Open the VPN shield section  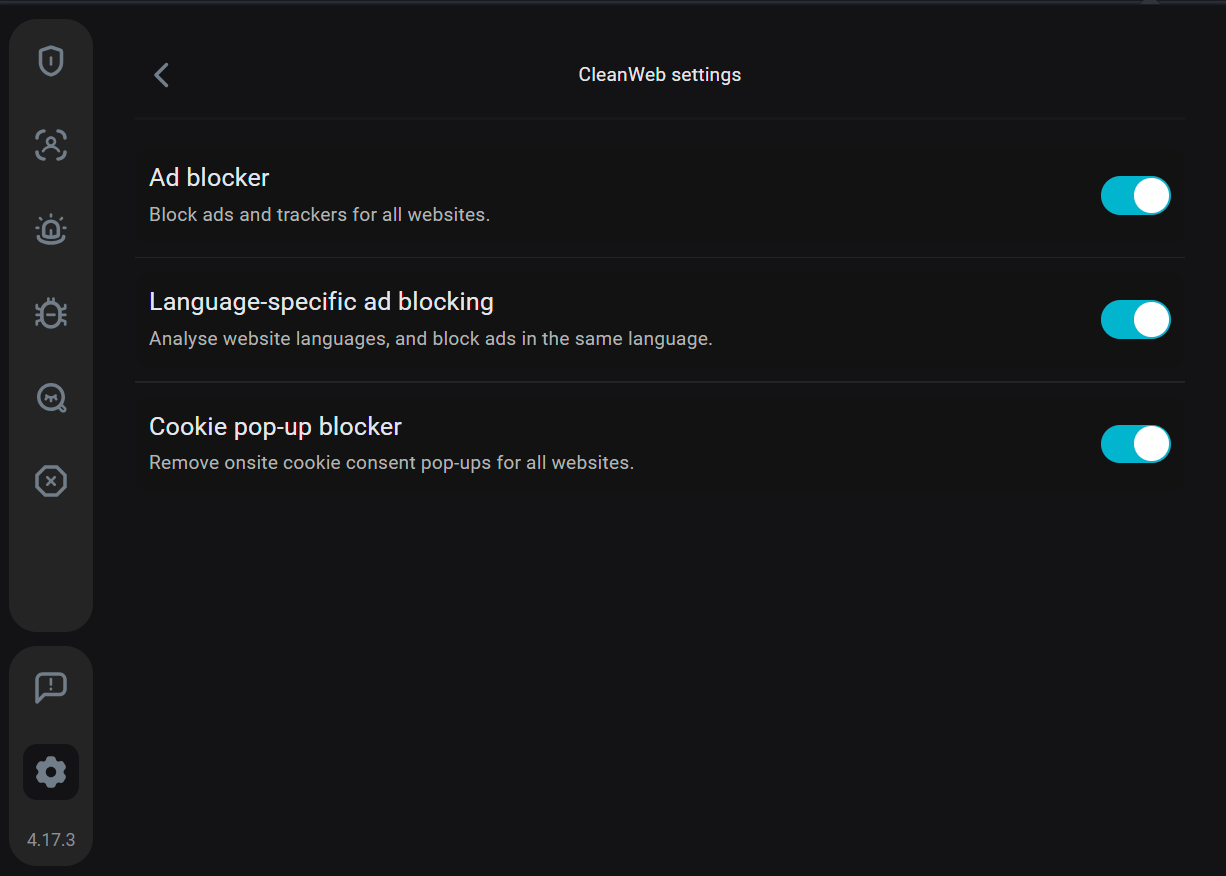51,62
